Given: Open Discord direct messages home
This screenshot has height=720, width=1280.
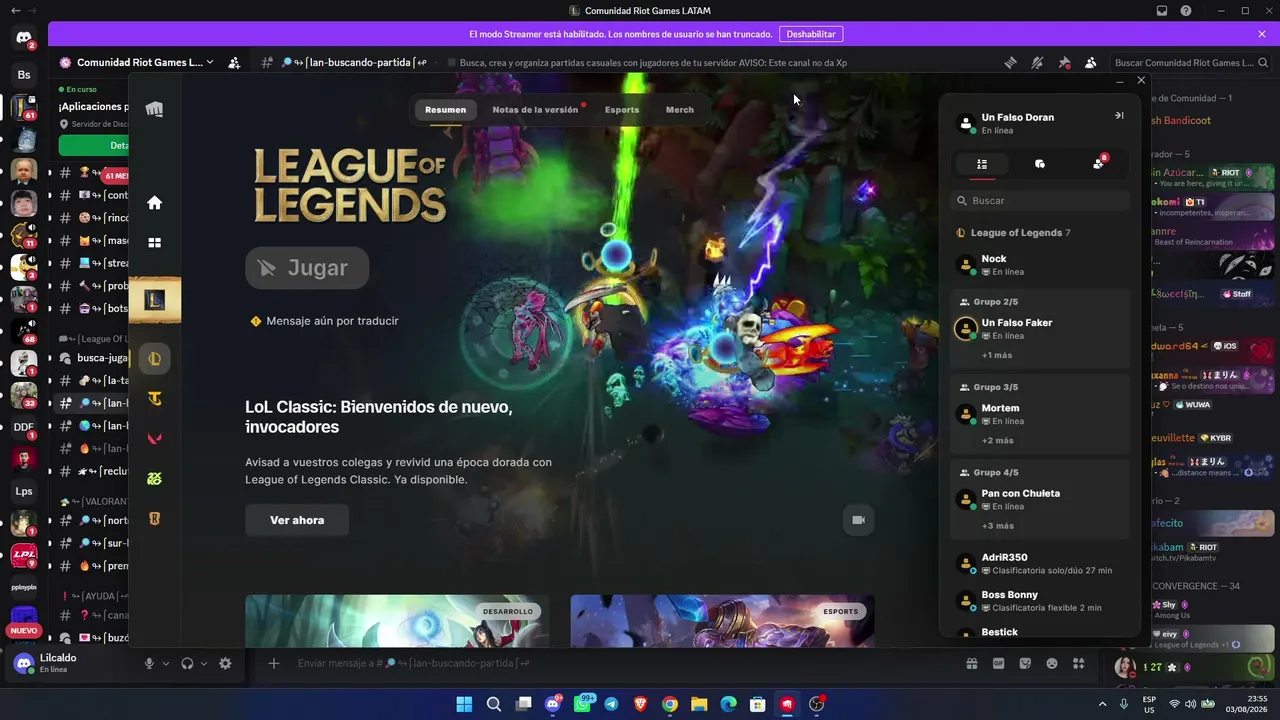Looking at the screenshot, I should click(23, 39).
